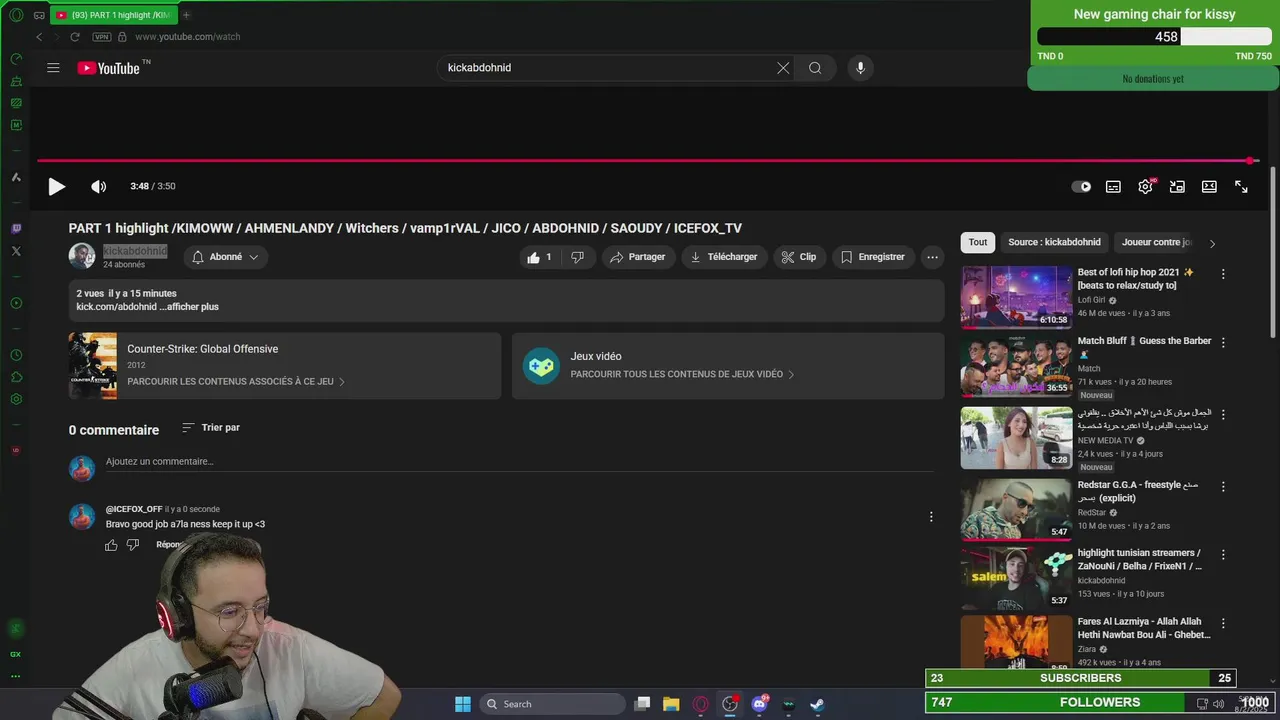Image resolution: width=1280 pixels, height=720 pixels.
Task: Mute the video volume speaker
Action: tap(98, 186)
